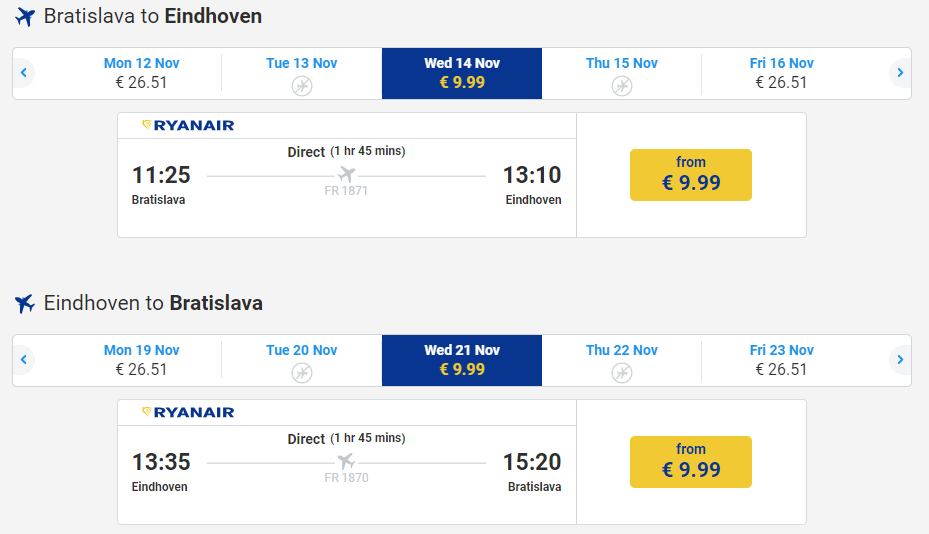Screen dimensions: 929x534
Task: Click the outbound from € 9.99 fare button
Action: [691, 175]
